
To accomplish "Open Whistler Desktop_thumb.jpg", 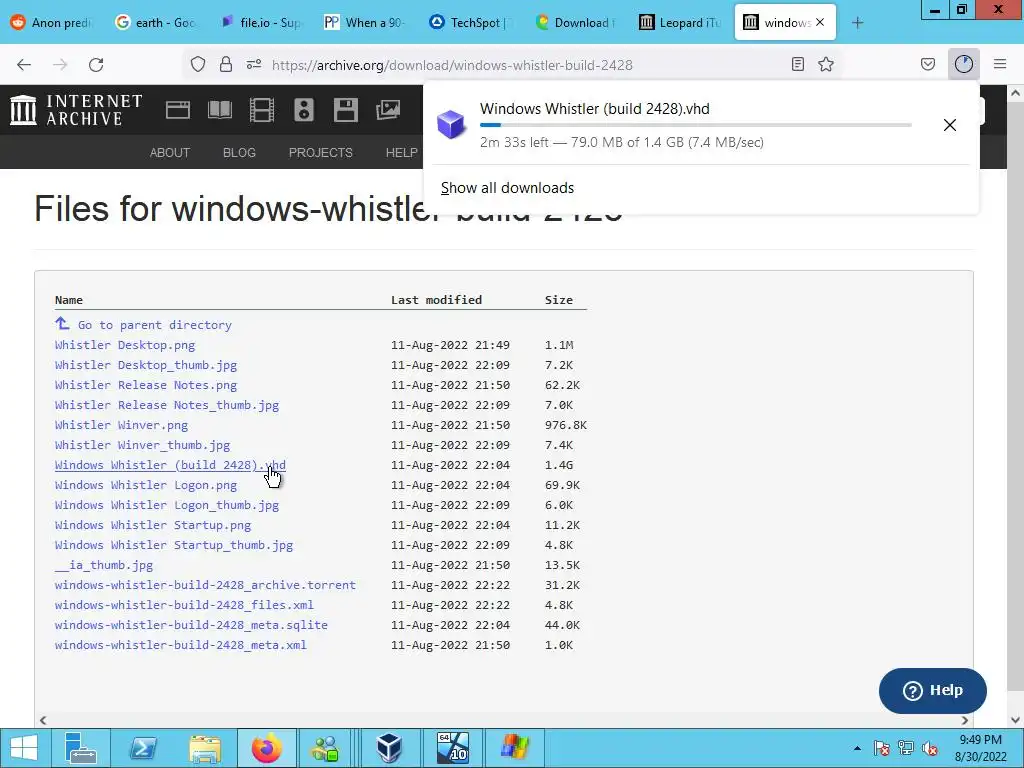I will [146, 364].
